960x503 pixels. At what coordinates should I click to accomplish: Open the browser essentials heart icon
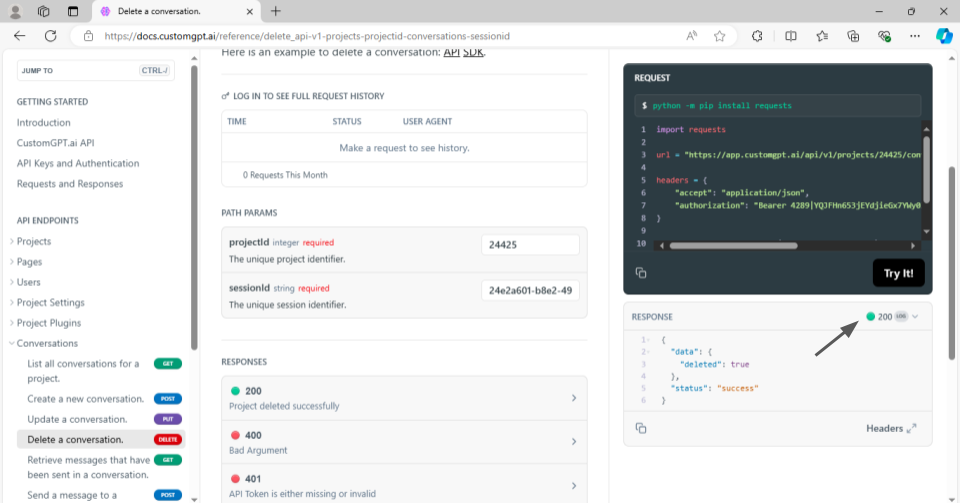coord(884,36)
